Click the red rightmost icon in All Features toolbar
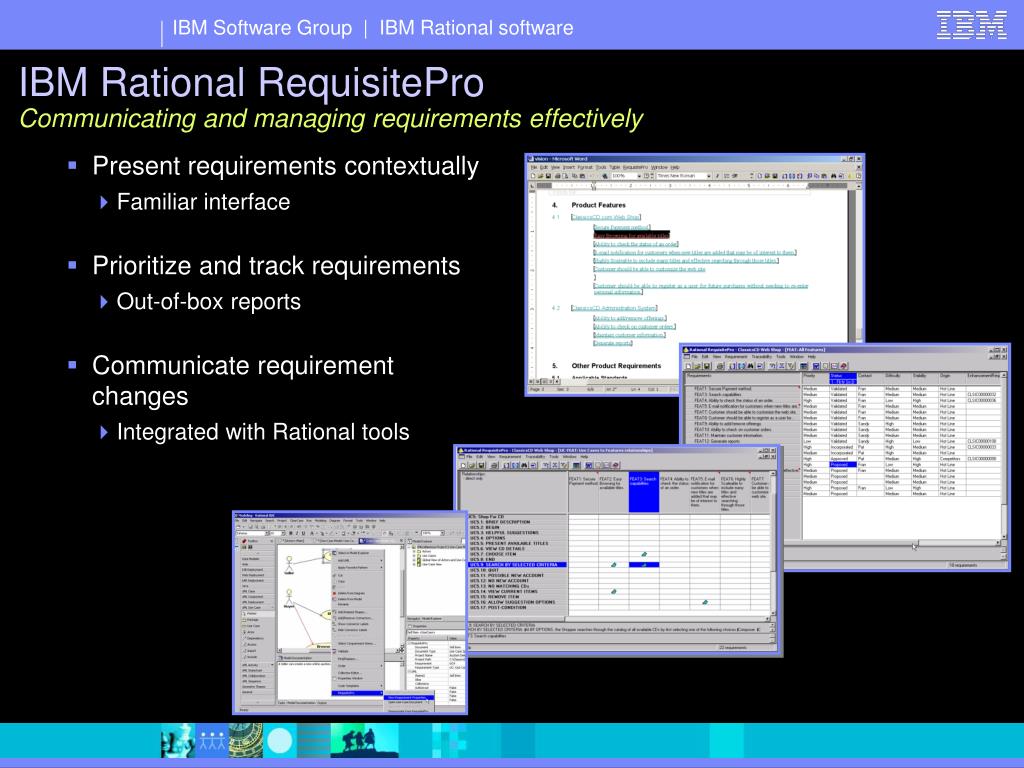The width and height of the screenshot is (1024, 768). click(844, 366)
